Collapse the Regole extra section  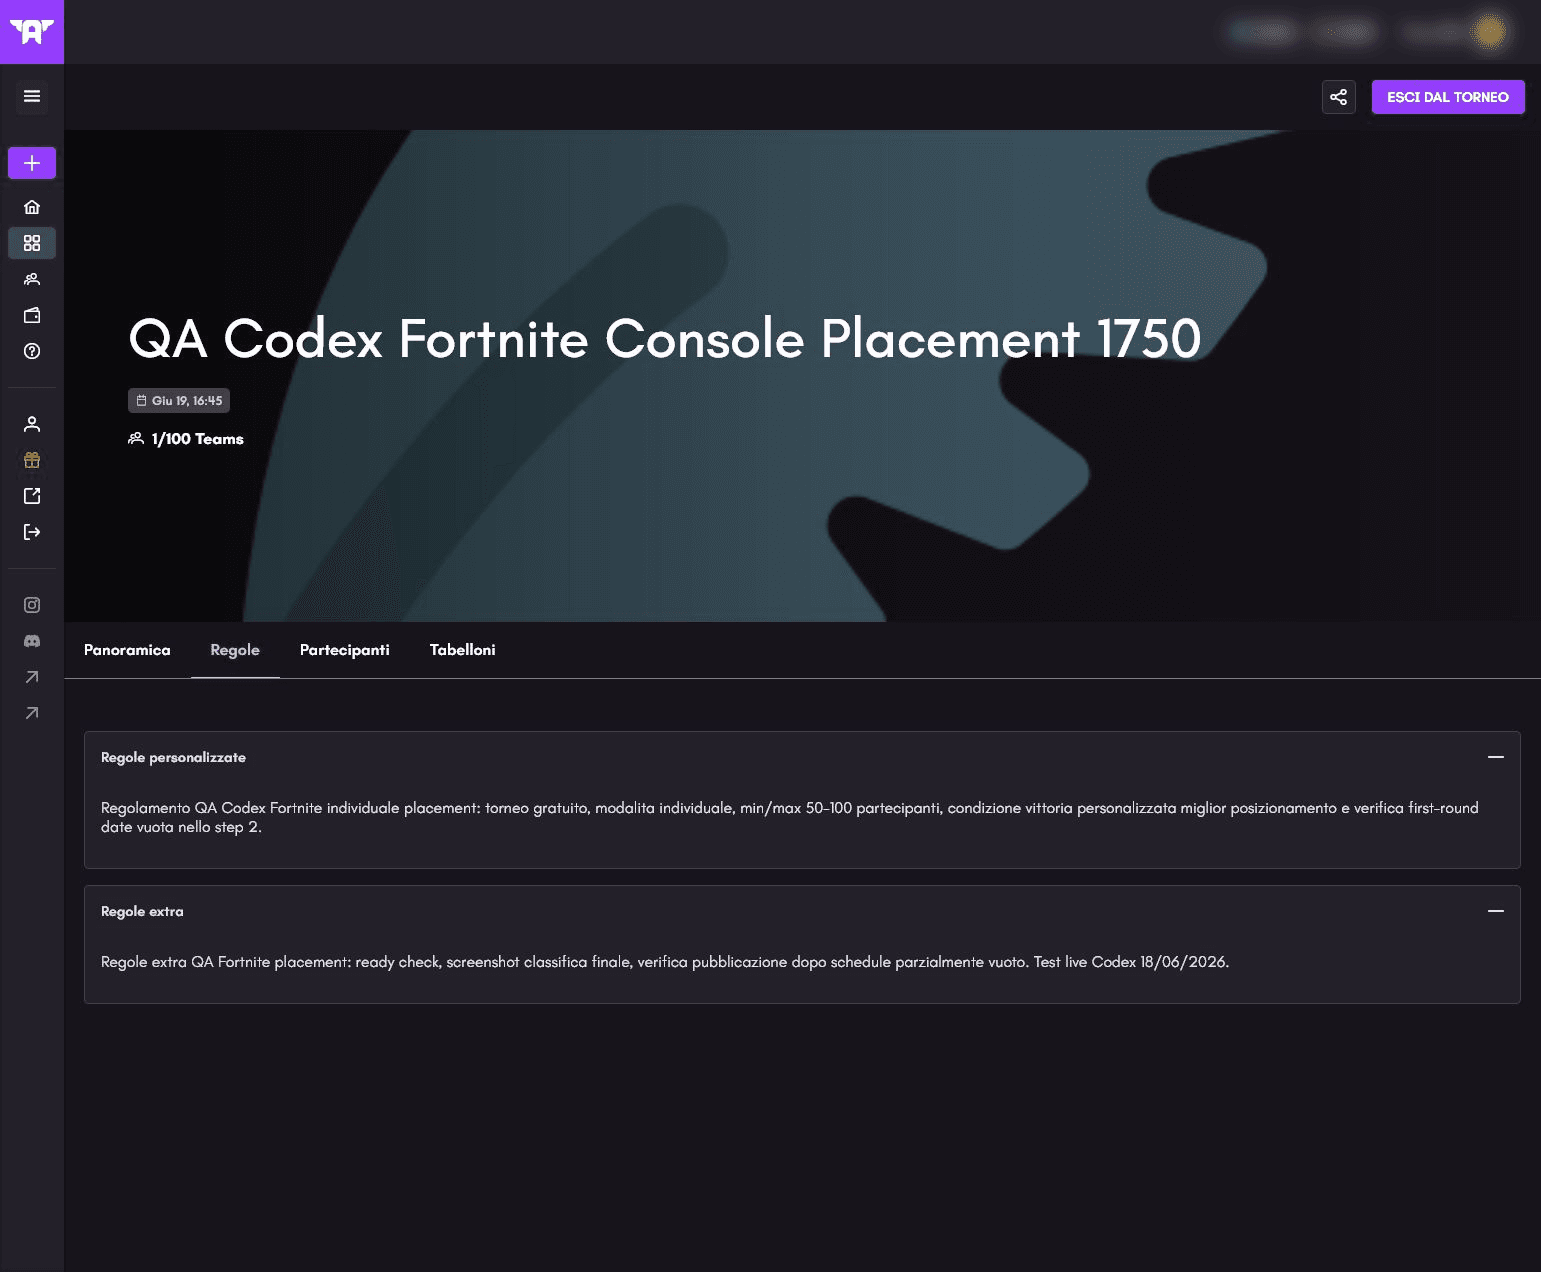pos(1496,911)
